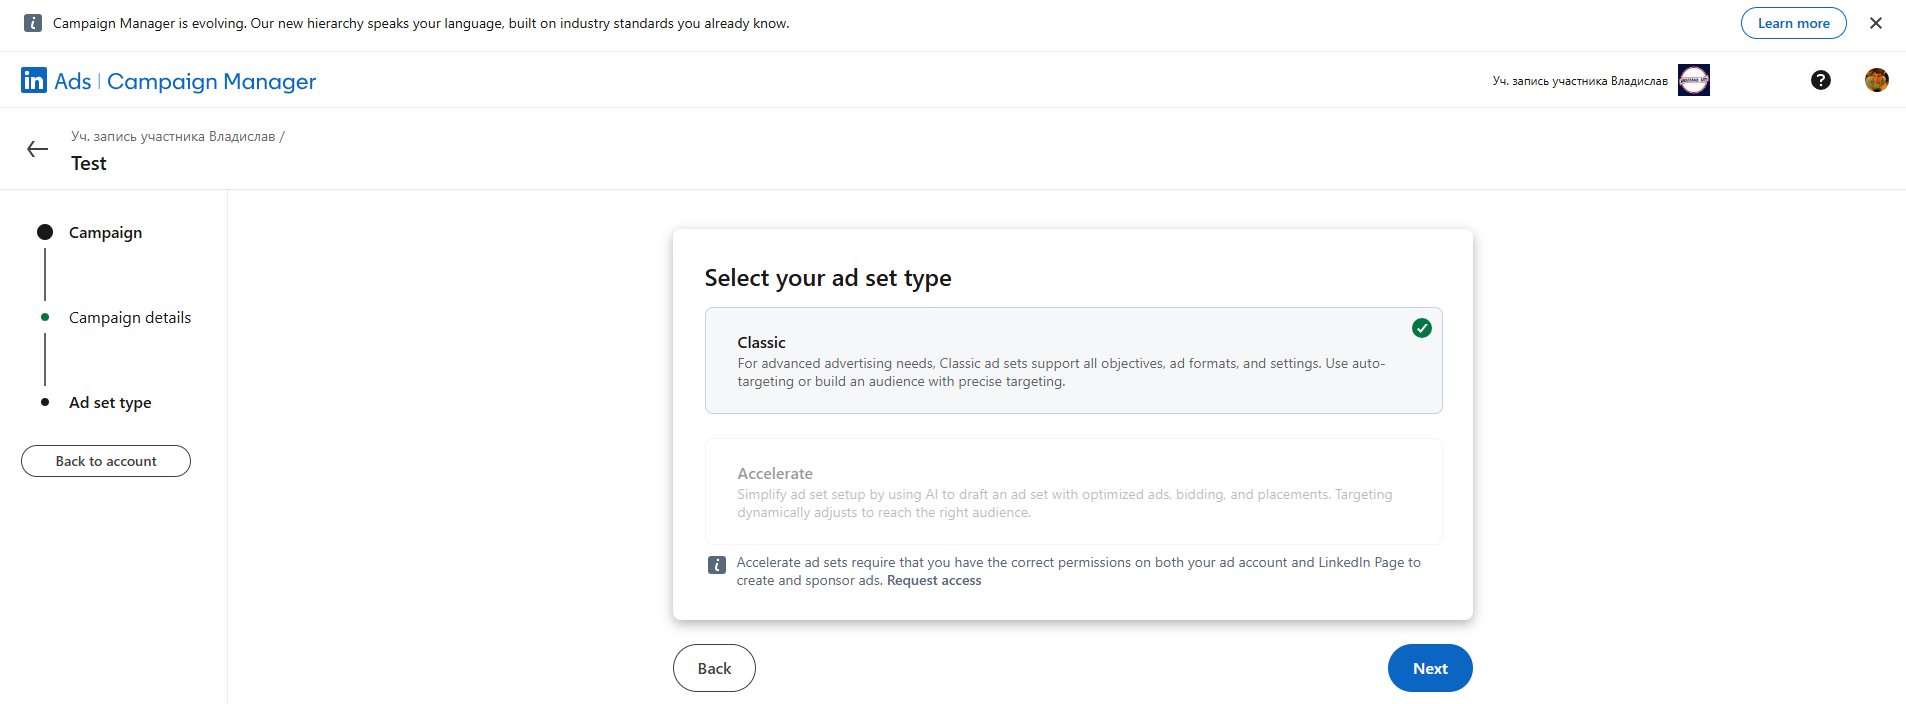This screenshot has width=1906, height=704.
Task: Click the Next button
Action: point(1430,668)
